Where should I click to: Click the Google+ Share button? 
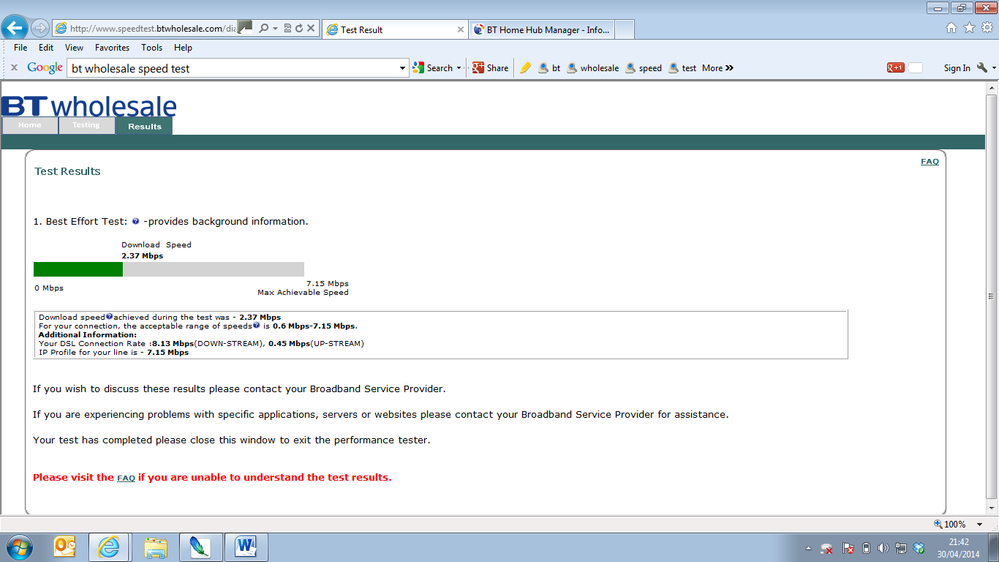490,68
